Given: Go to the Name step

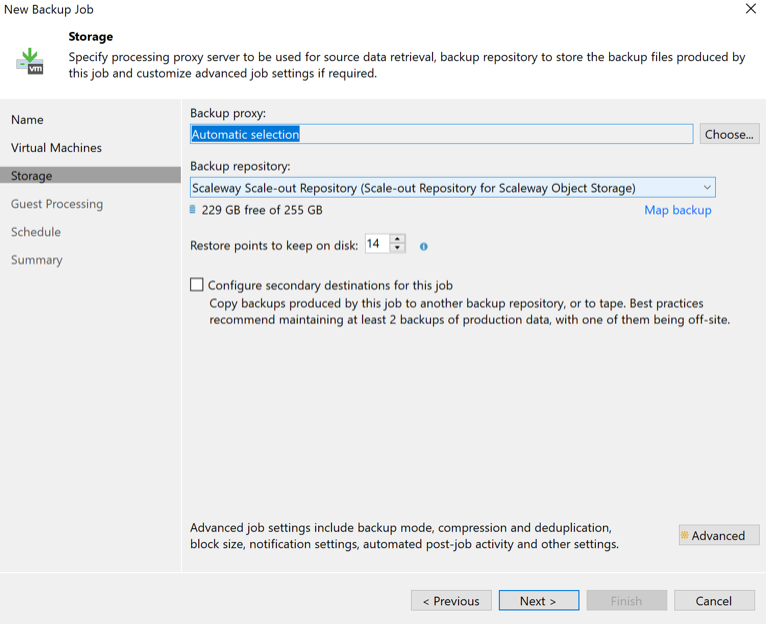Looking at the screenshot, I should (x=28, y=120).
